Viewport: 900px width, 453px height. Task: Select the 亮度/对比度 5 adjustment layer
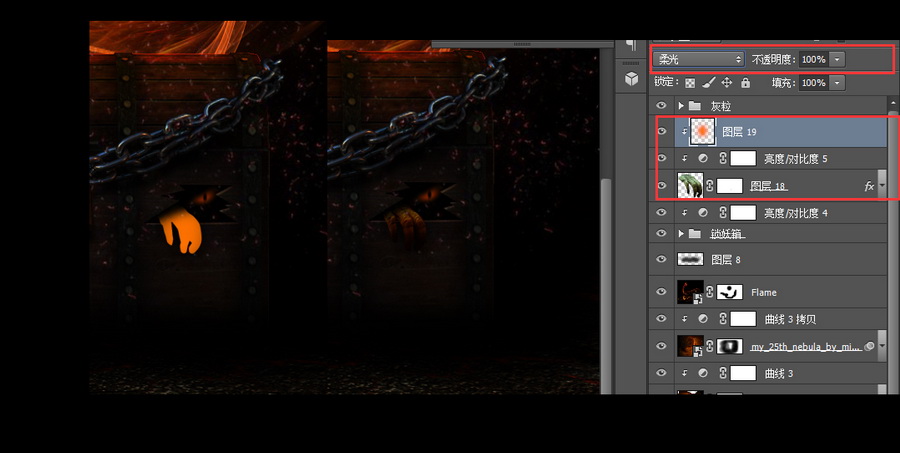pyautogui.click(x=796, y=158)
